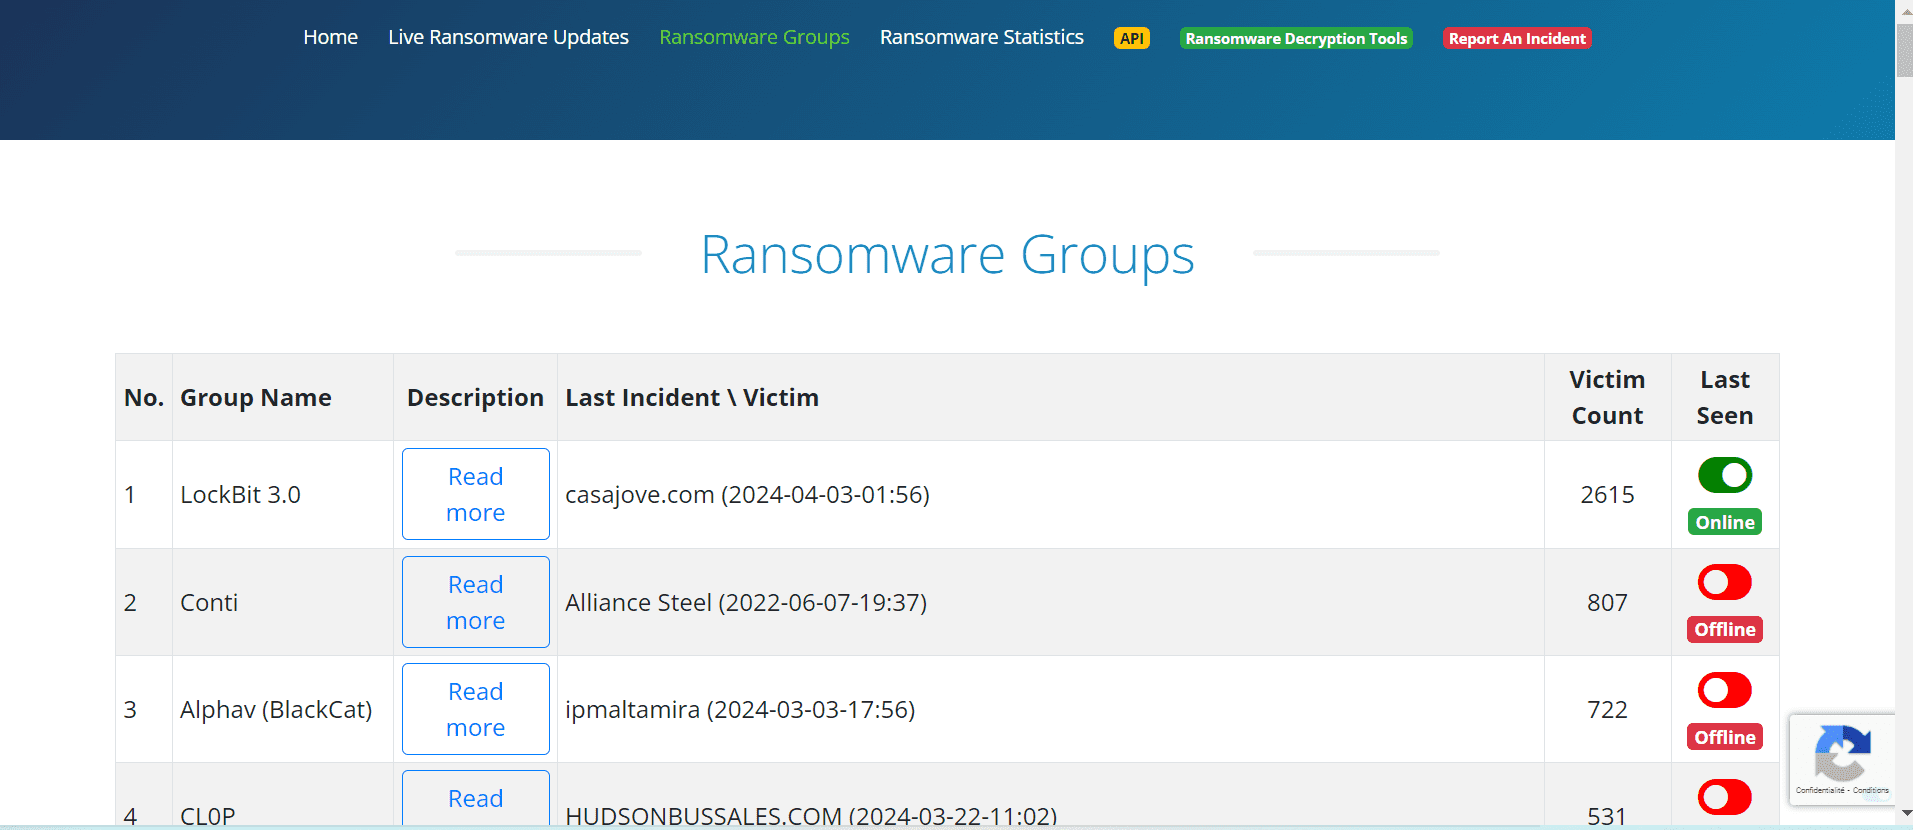Select Ransomware Groups in the navbar
The height and width of the screenshot is (830, 1913).
click(x=754, y=37)
